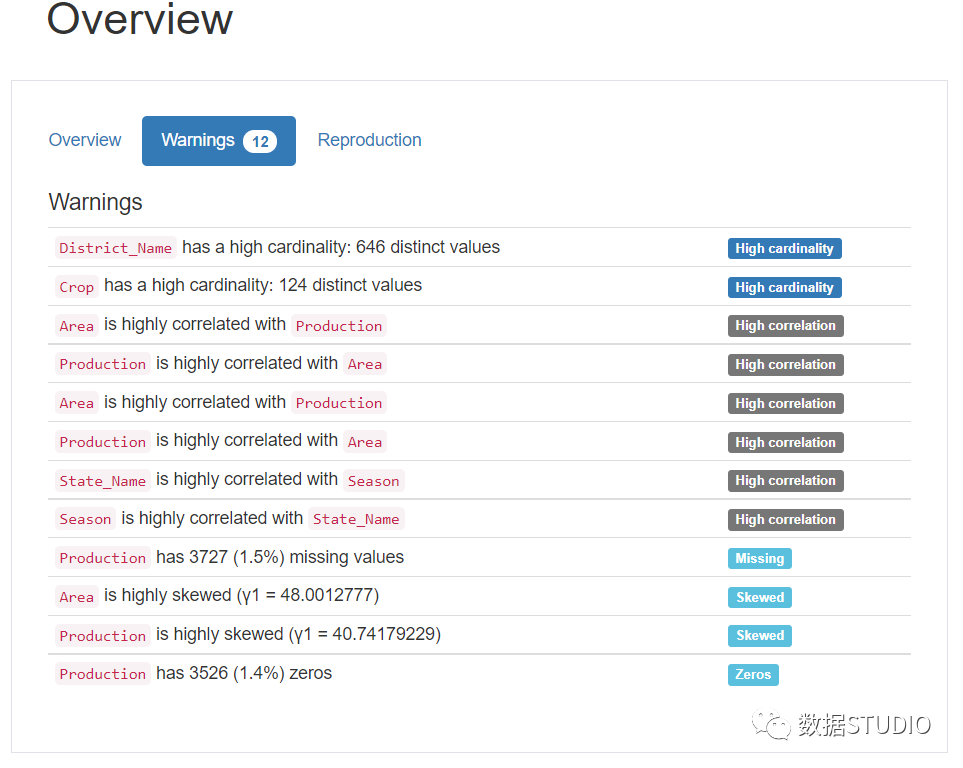Open the State_Name correlated variable link
The image size is (963, 768).
(x=102, y=480)
